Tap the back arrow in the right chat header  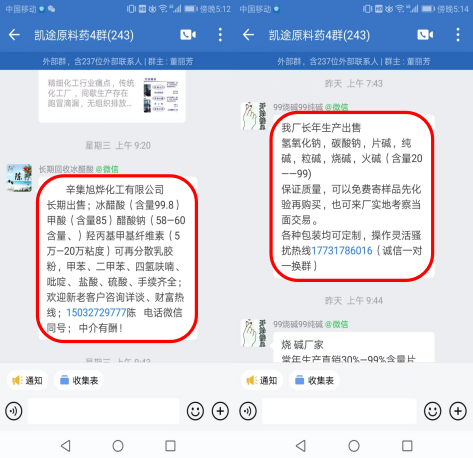coord(249,35)
